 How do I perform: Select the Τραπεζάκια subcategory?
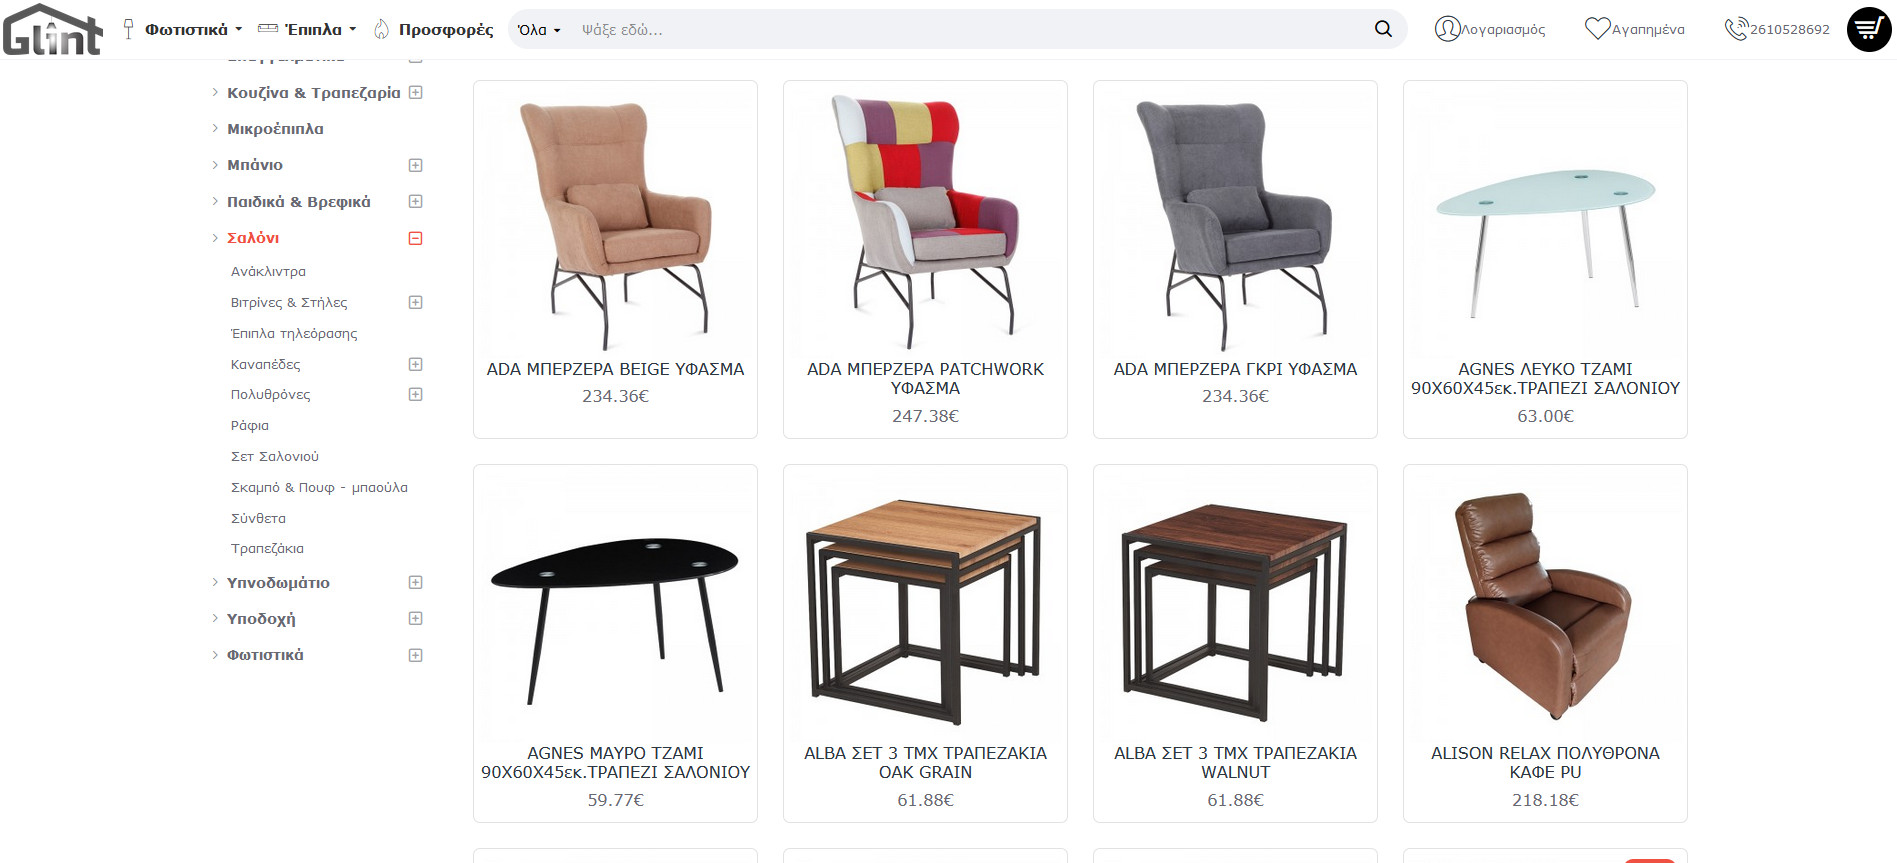click(267, 548)
